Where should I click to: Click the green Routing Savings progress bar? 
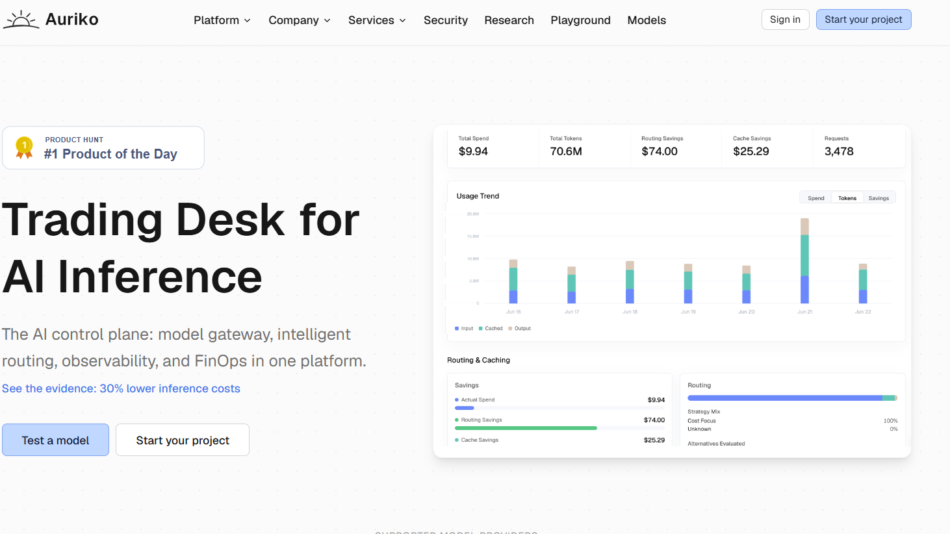tap(526, 428)
